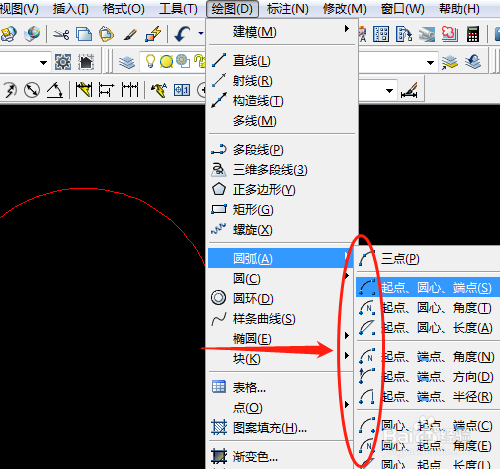The height and width of the screenshot is (469, 500).
Task: Open the 窗口(W) menu
Action: pyautogui.click(x=403, y=9)
